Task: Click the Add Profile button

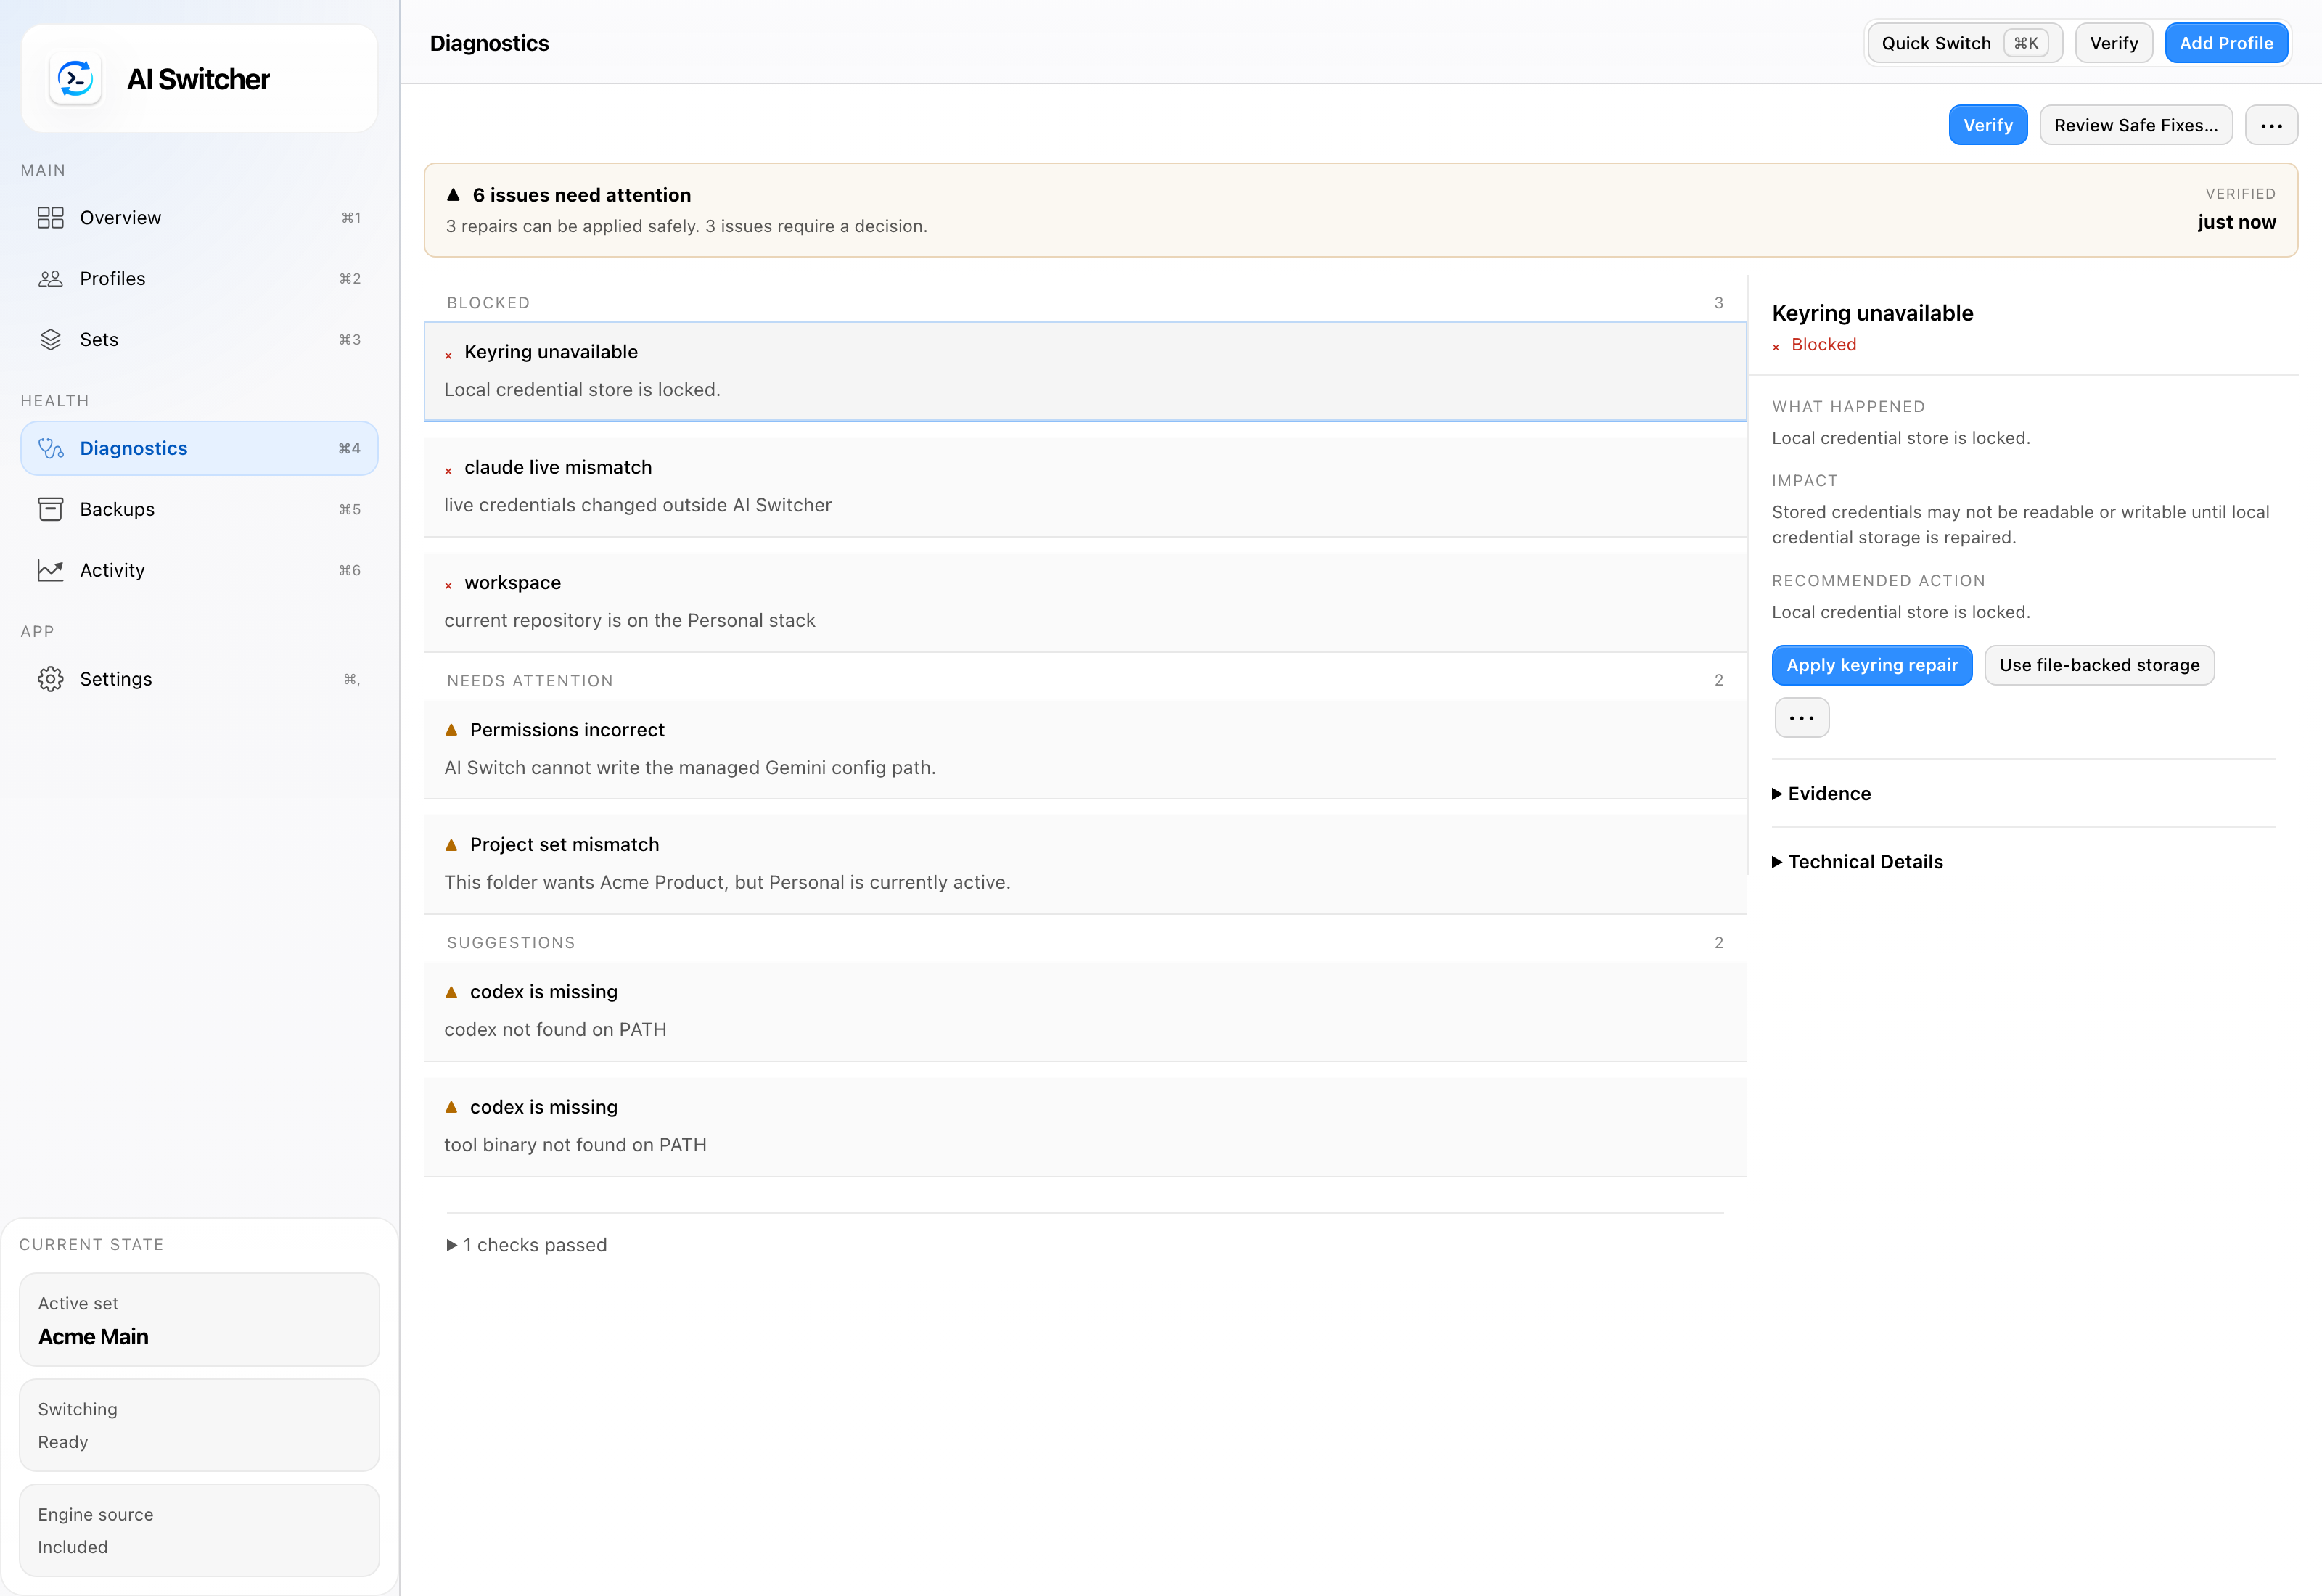Action: pos(2226,43)
